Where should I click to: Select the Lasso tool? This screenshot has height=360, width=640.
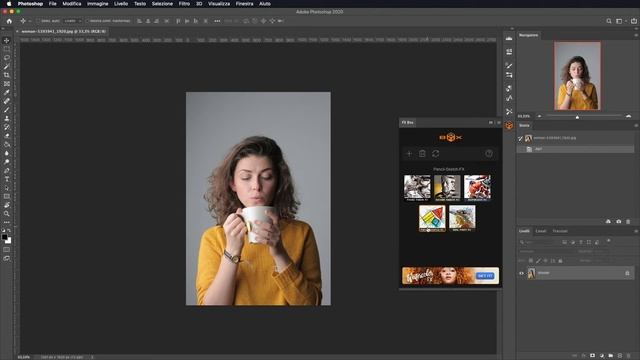7,58
